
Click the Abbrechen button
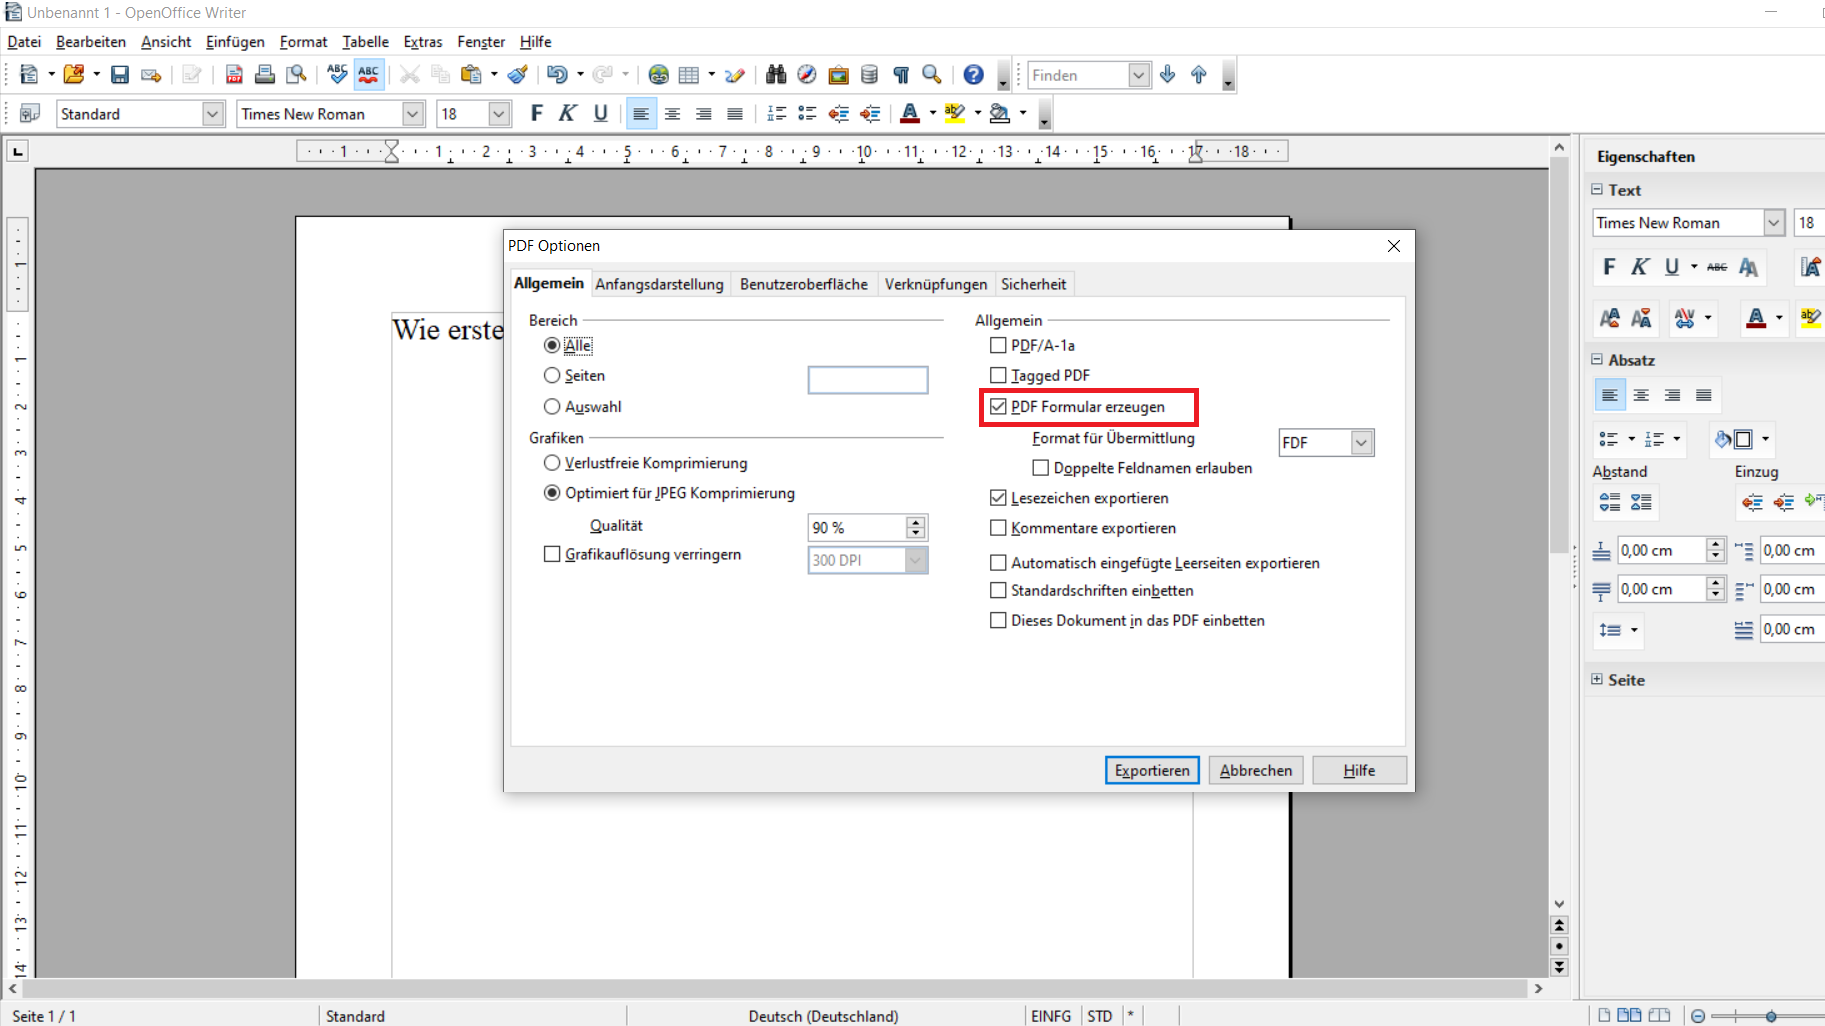1255,770
